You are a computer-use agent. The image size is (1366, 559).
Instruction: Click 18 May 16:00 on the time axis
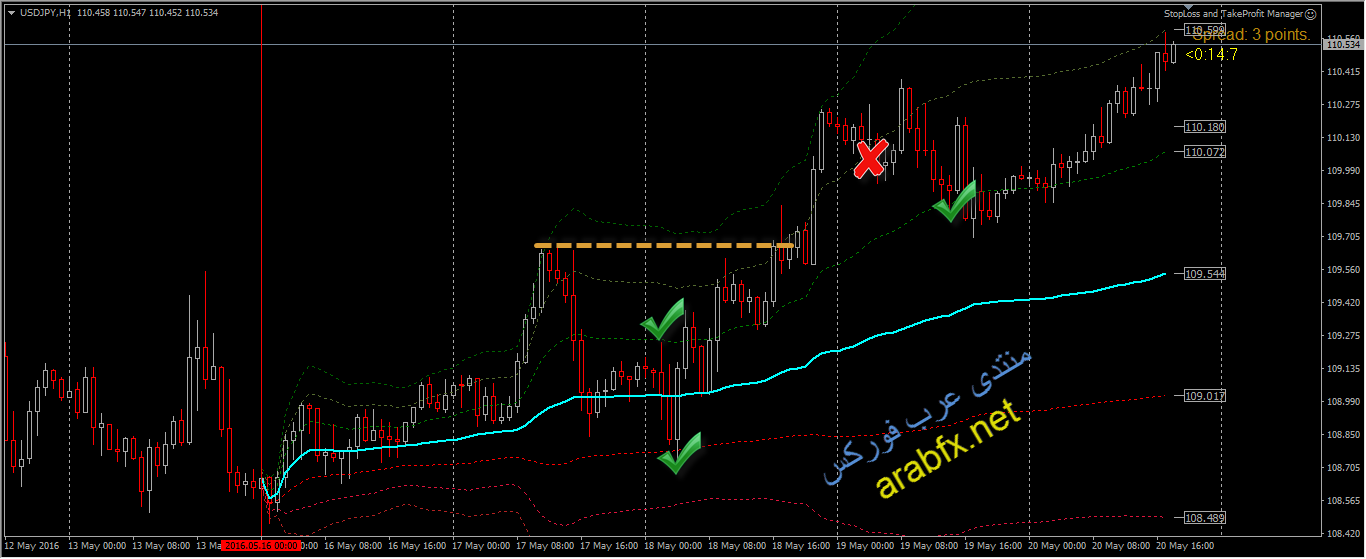coord(801,547)
